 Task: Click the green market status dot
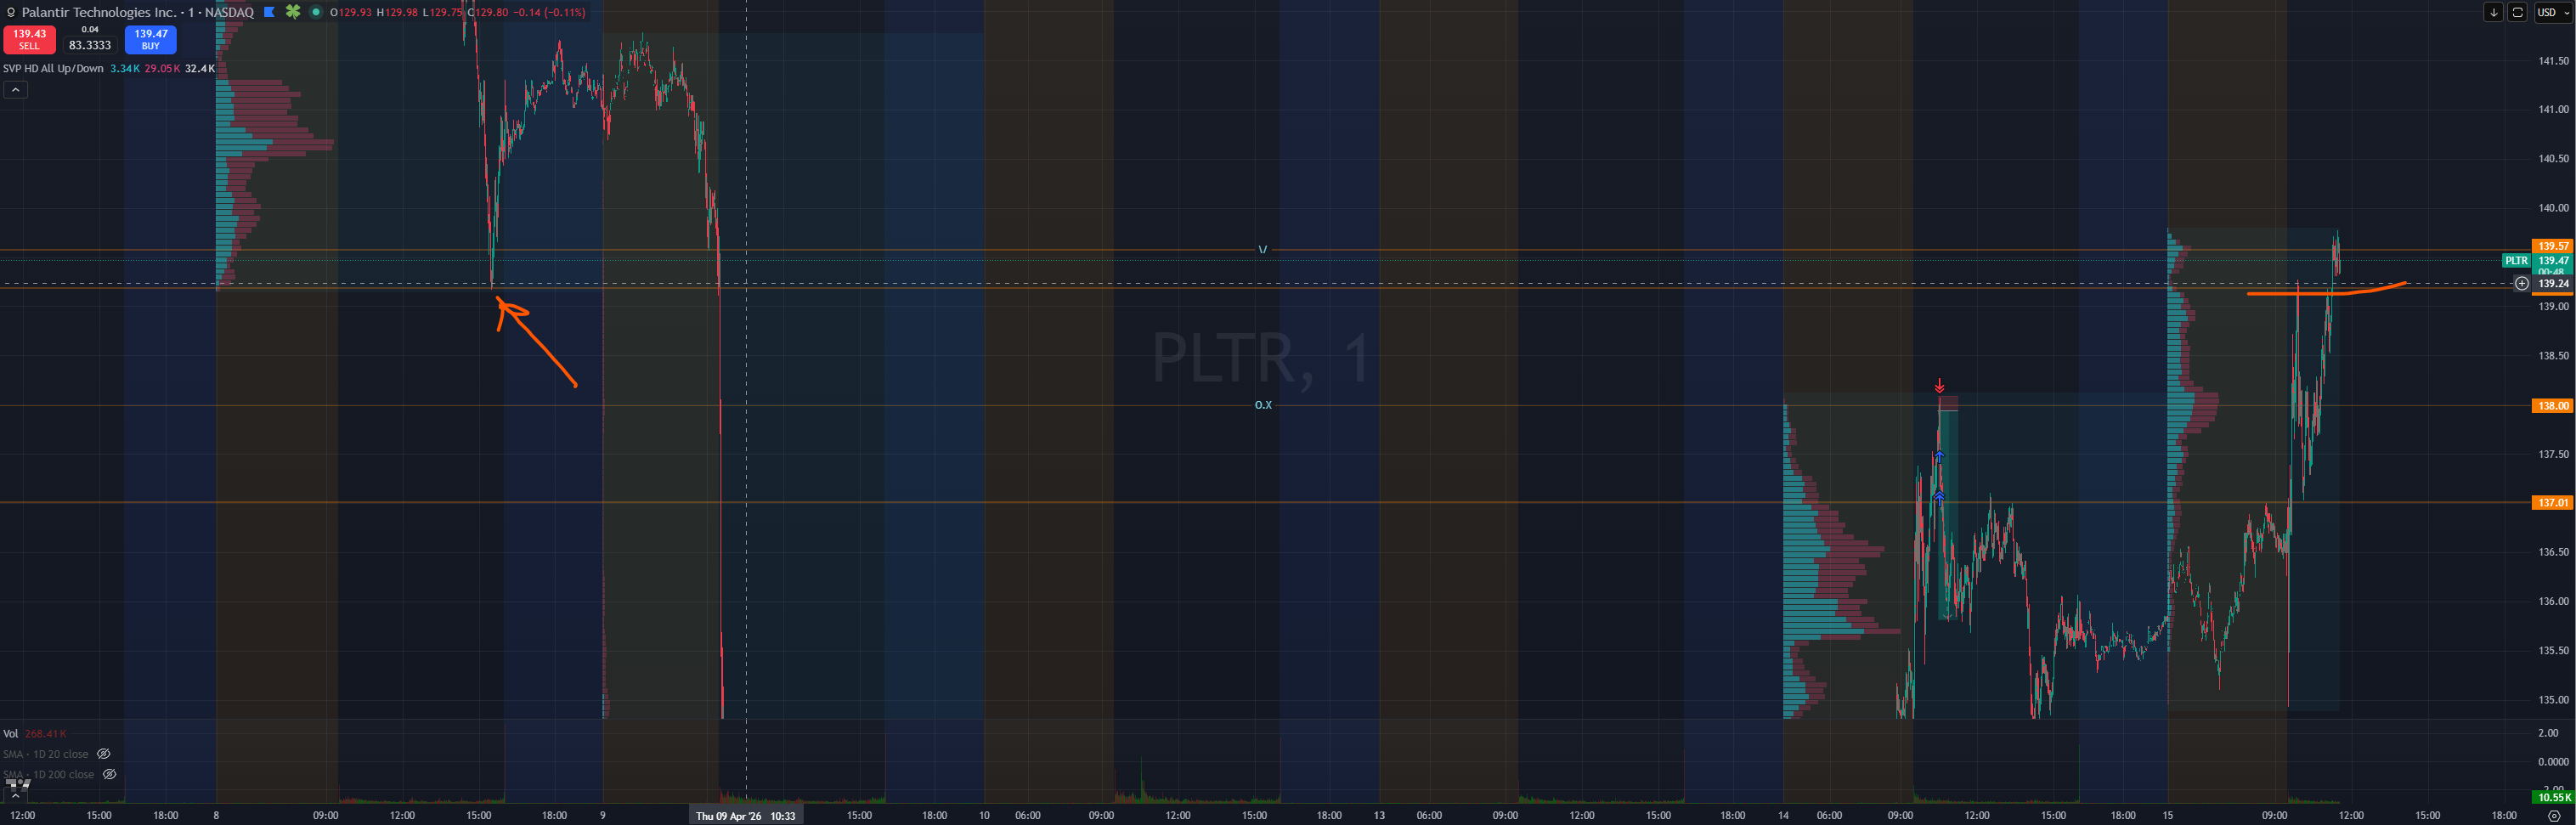316,12
